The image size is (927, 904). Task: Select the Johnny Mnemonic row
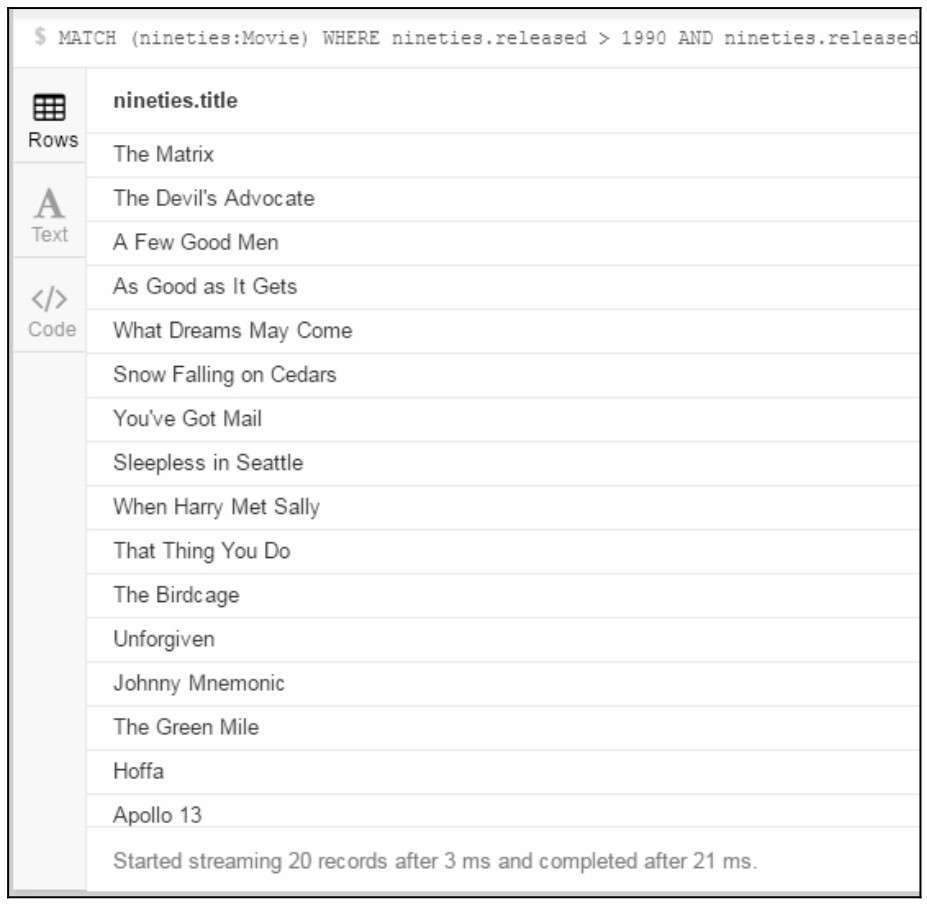503,683
